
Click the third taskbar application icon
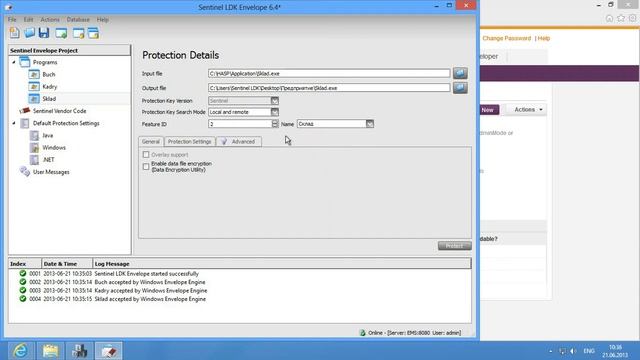click(x=80, y=351)
